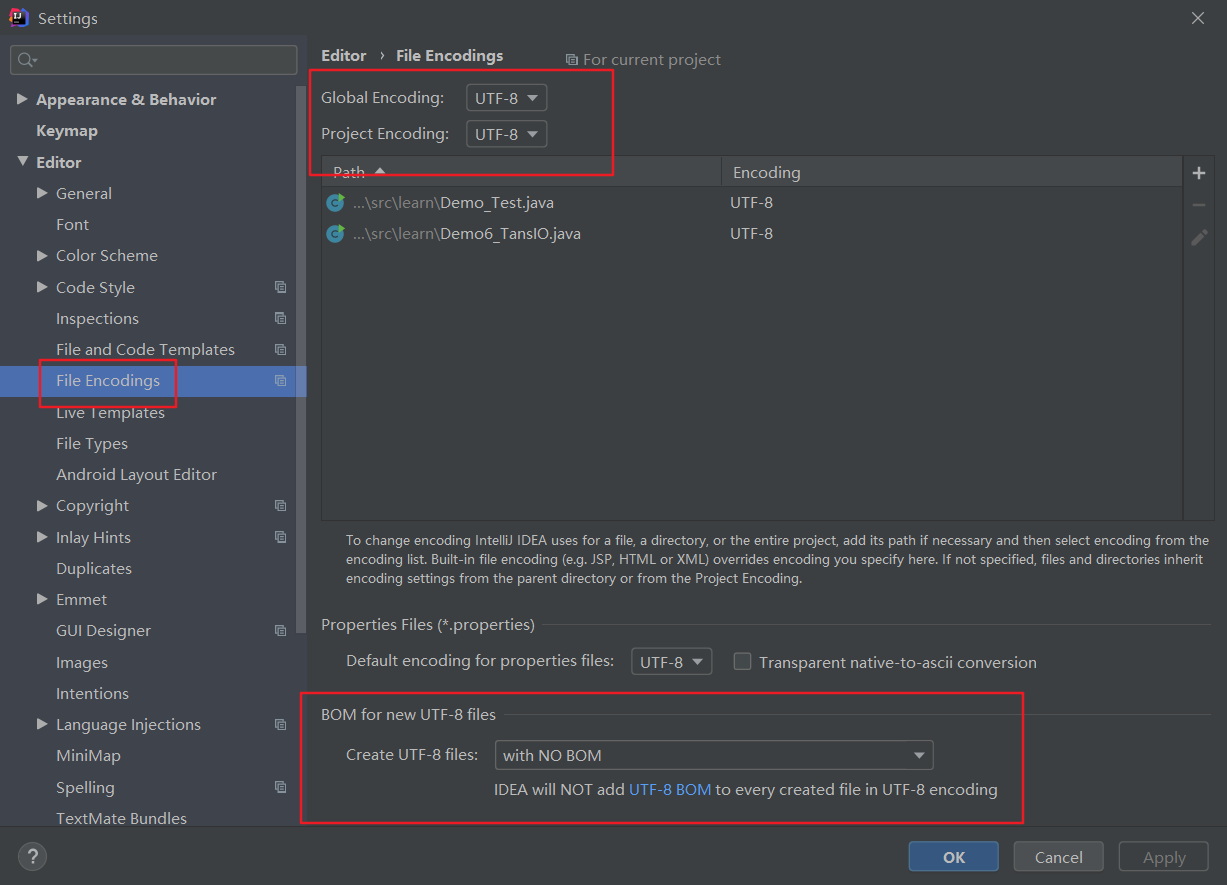The height and width of the screenshot is (885, 1227).
Task: Focus the settings search field
Action: (154, 60)
